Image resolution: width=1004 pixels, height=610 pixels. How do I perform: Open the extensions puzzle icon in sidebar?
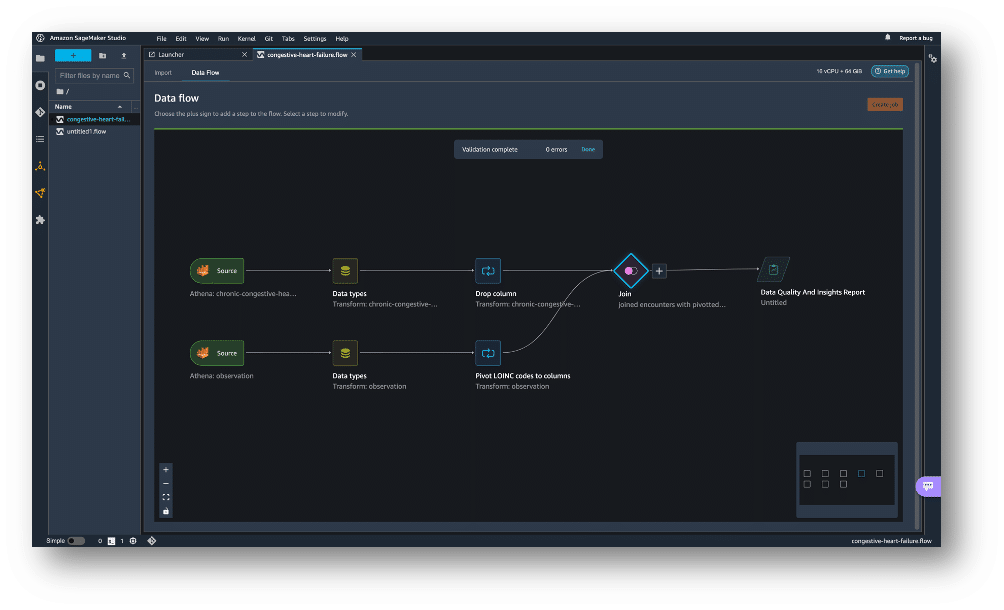tap(40, 219)
